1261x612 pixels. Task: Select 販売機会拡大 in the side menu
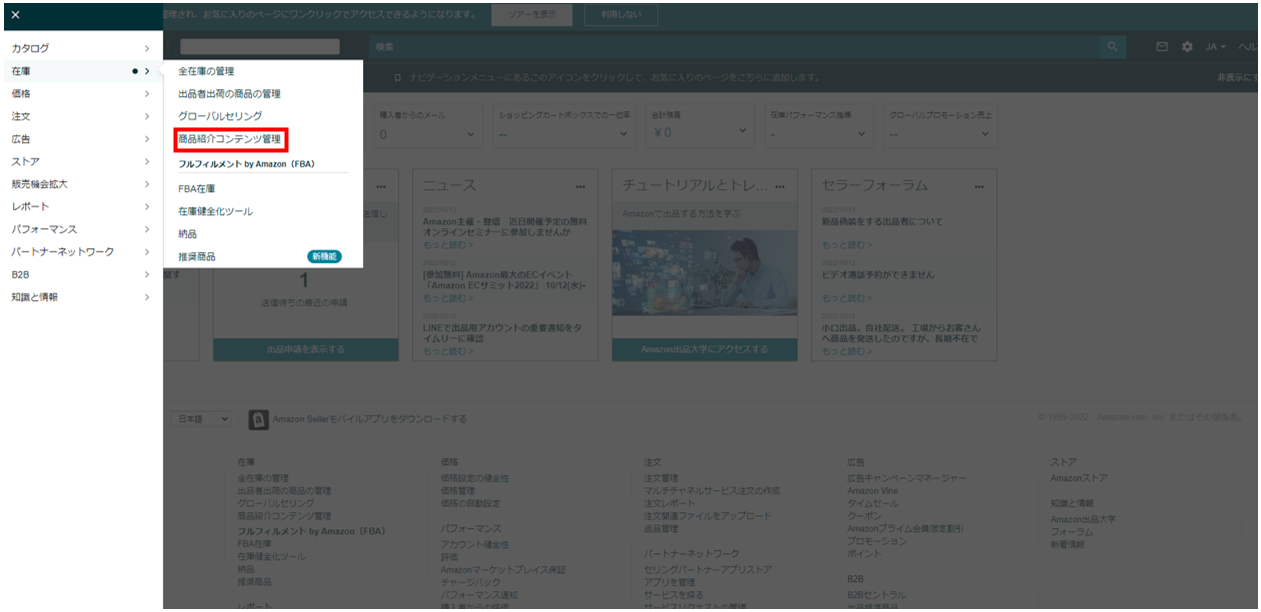point(39,184)
